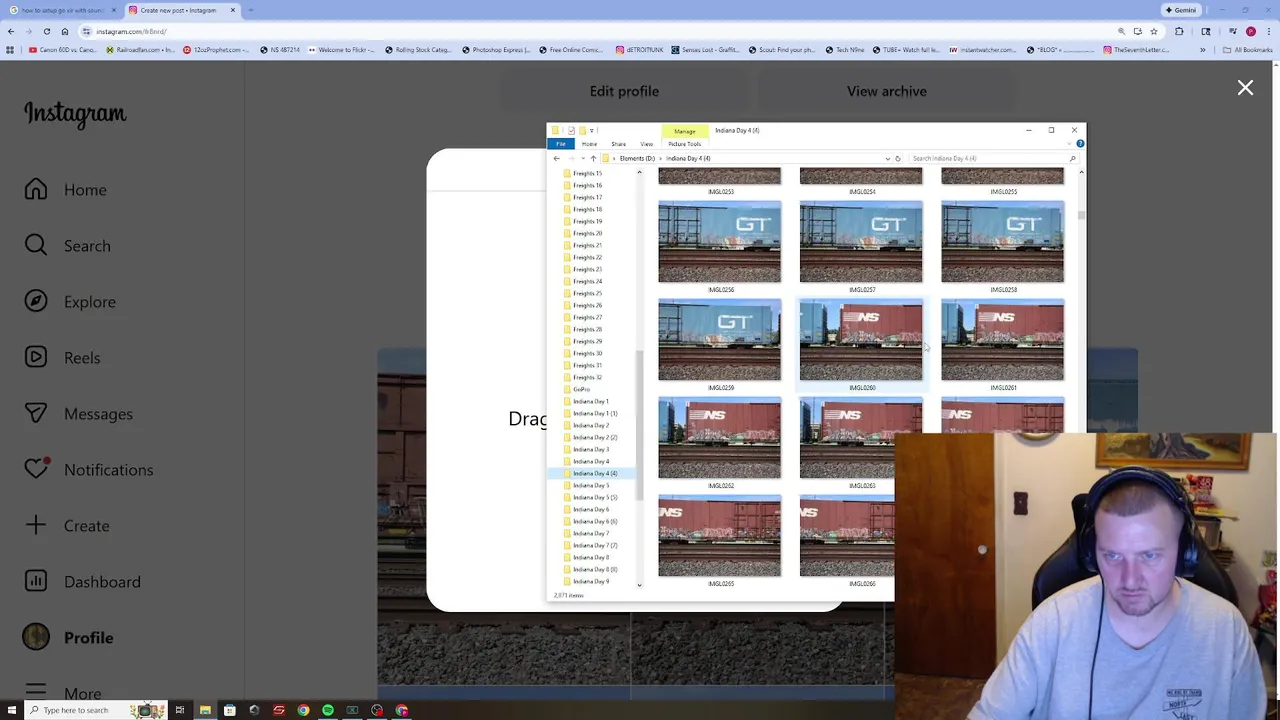
Task: Select Indiana Day 1 folder in tree
Action: click(x=590, y=401)
